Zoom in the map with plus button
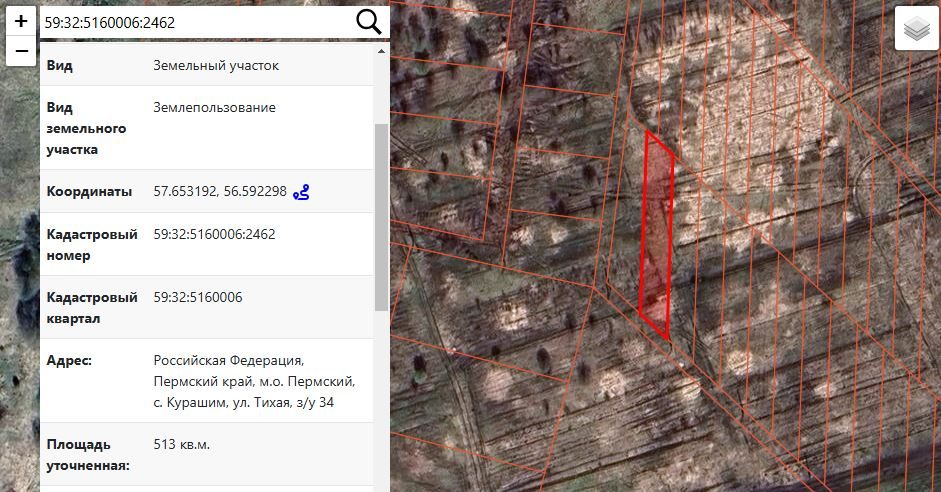The height and width of the screenshot is (492, 941). (x=21, y=22)
